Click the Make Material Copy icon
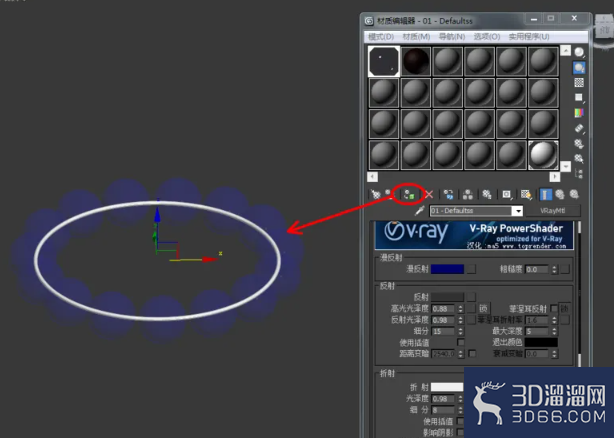This screenshot has height=438, width=614. pyautogui.click(x=449, y=194)
